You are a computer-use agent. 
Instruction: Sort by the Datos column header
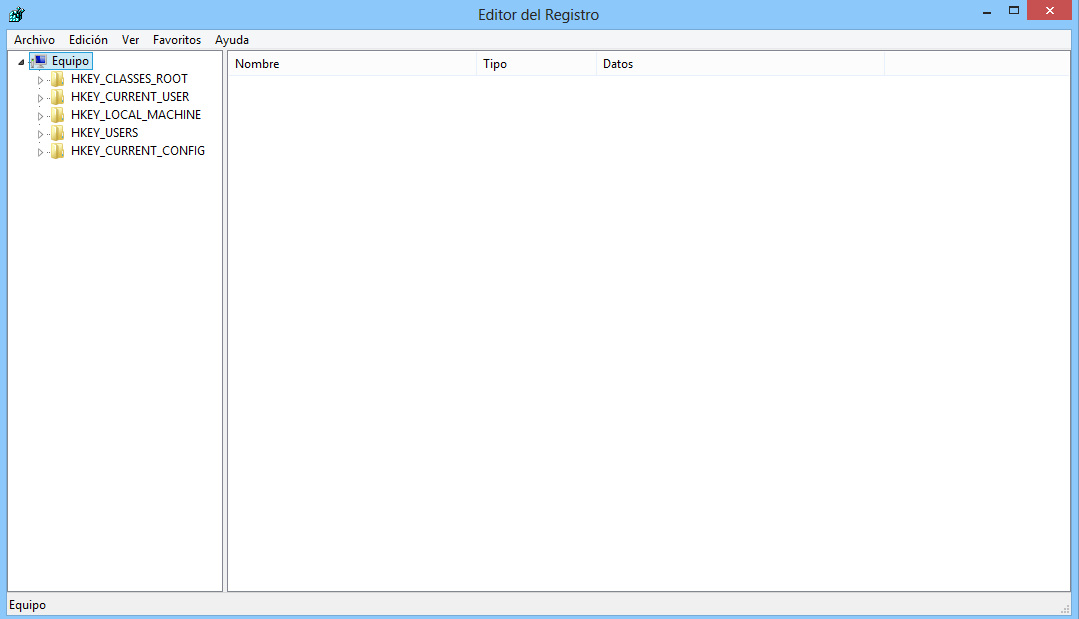[740, 64]
